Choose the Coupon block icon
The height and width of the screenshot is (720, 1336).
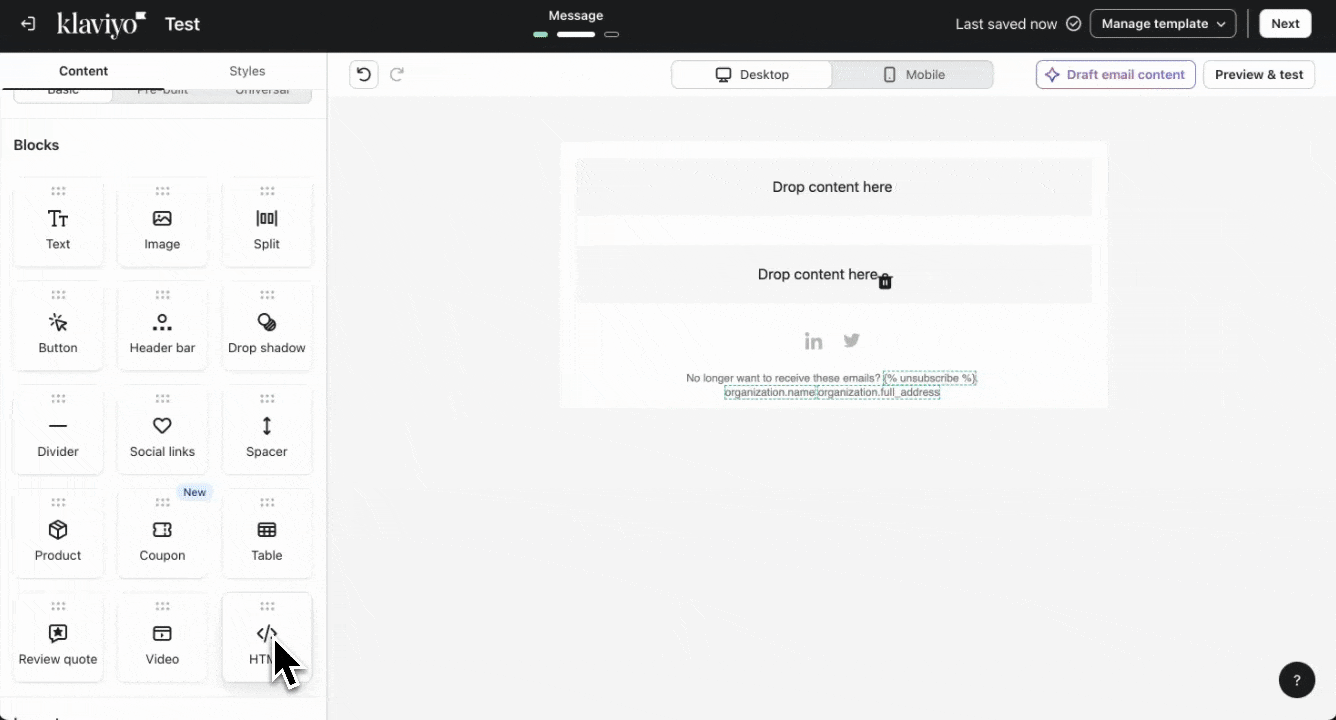162,530
